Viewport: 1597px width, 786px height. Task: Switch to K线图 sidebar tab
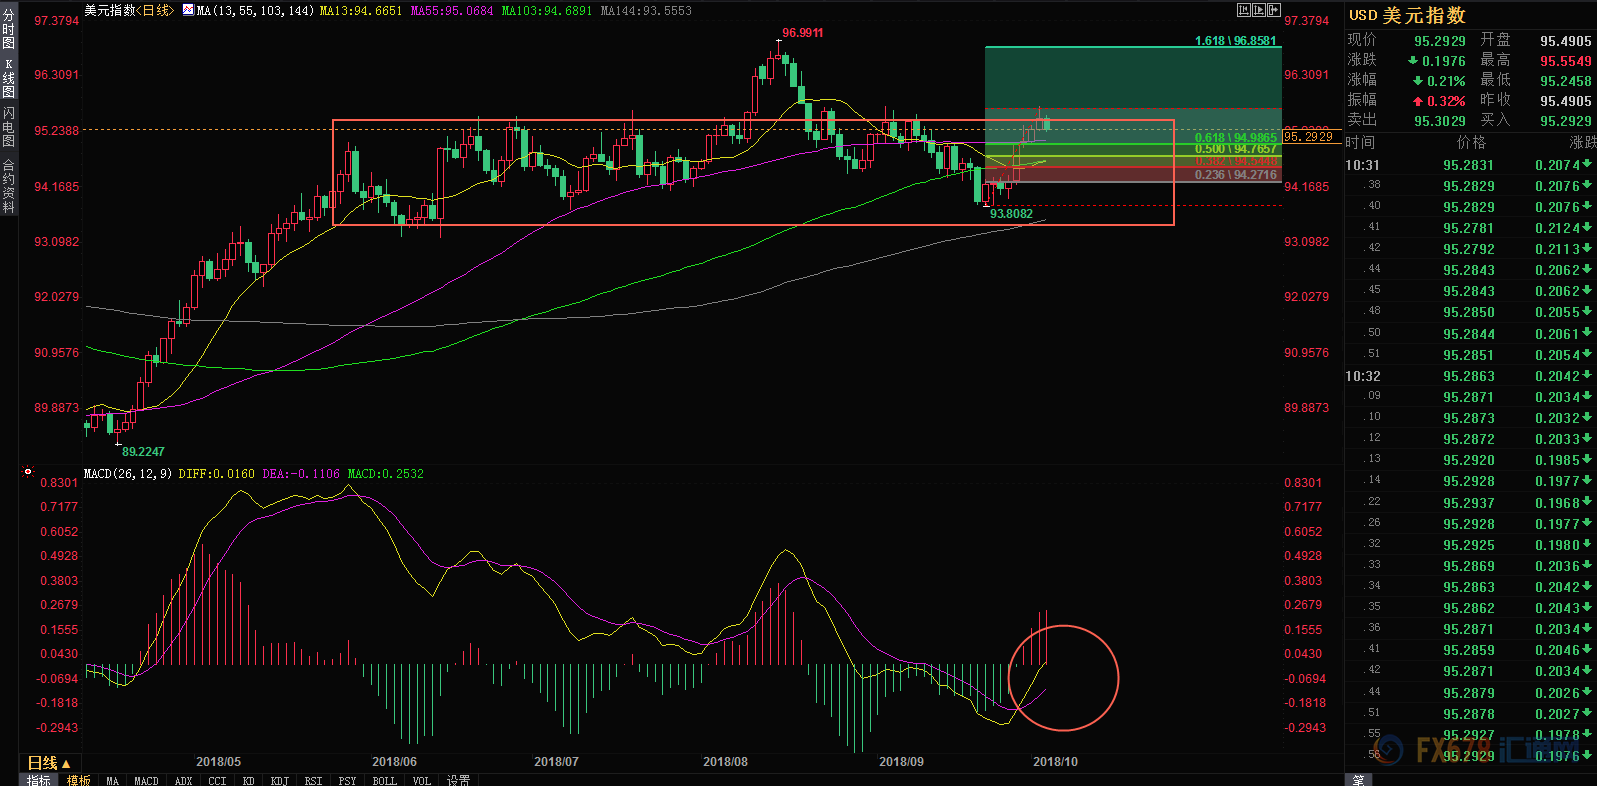[x=9, y=78]
